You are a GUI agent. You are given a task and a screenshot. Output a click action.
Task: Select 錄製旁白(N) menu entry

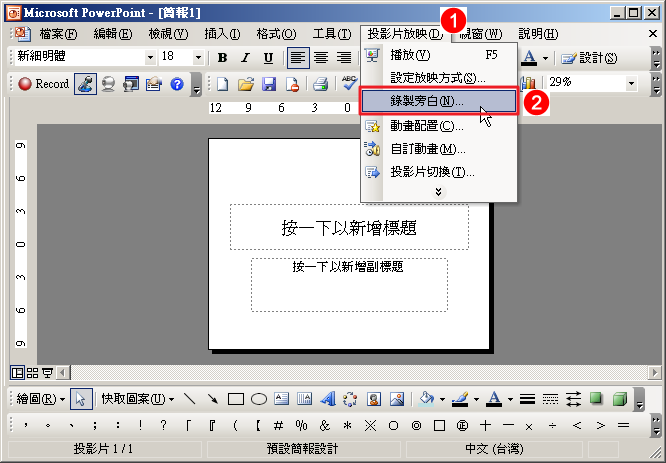pyautogui.click(x=439, y=101)
